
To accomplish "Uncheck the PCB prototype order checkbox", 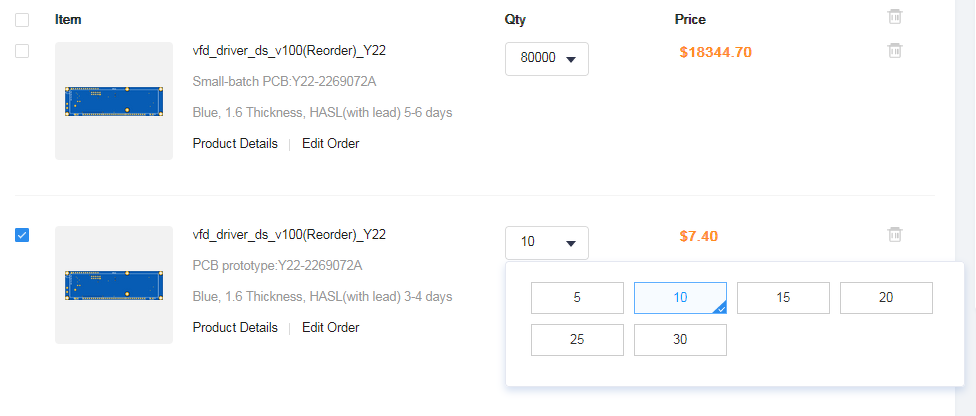I will click(x=22, y=235).
